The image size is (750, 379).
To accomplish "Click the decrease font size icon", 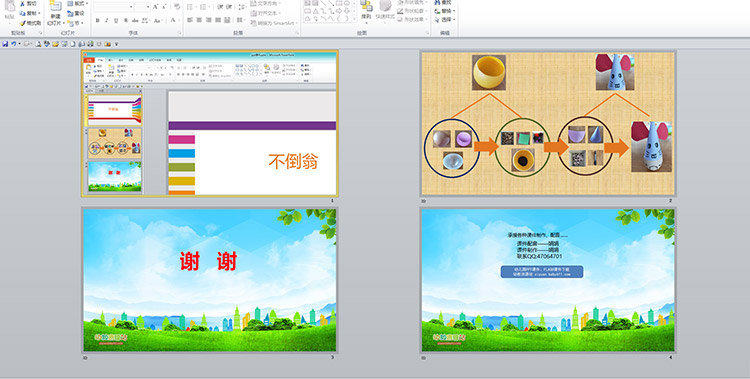I will point(164,7).
